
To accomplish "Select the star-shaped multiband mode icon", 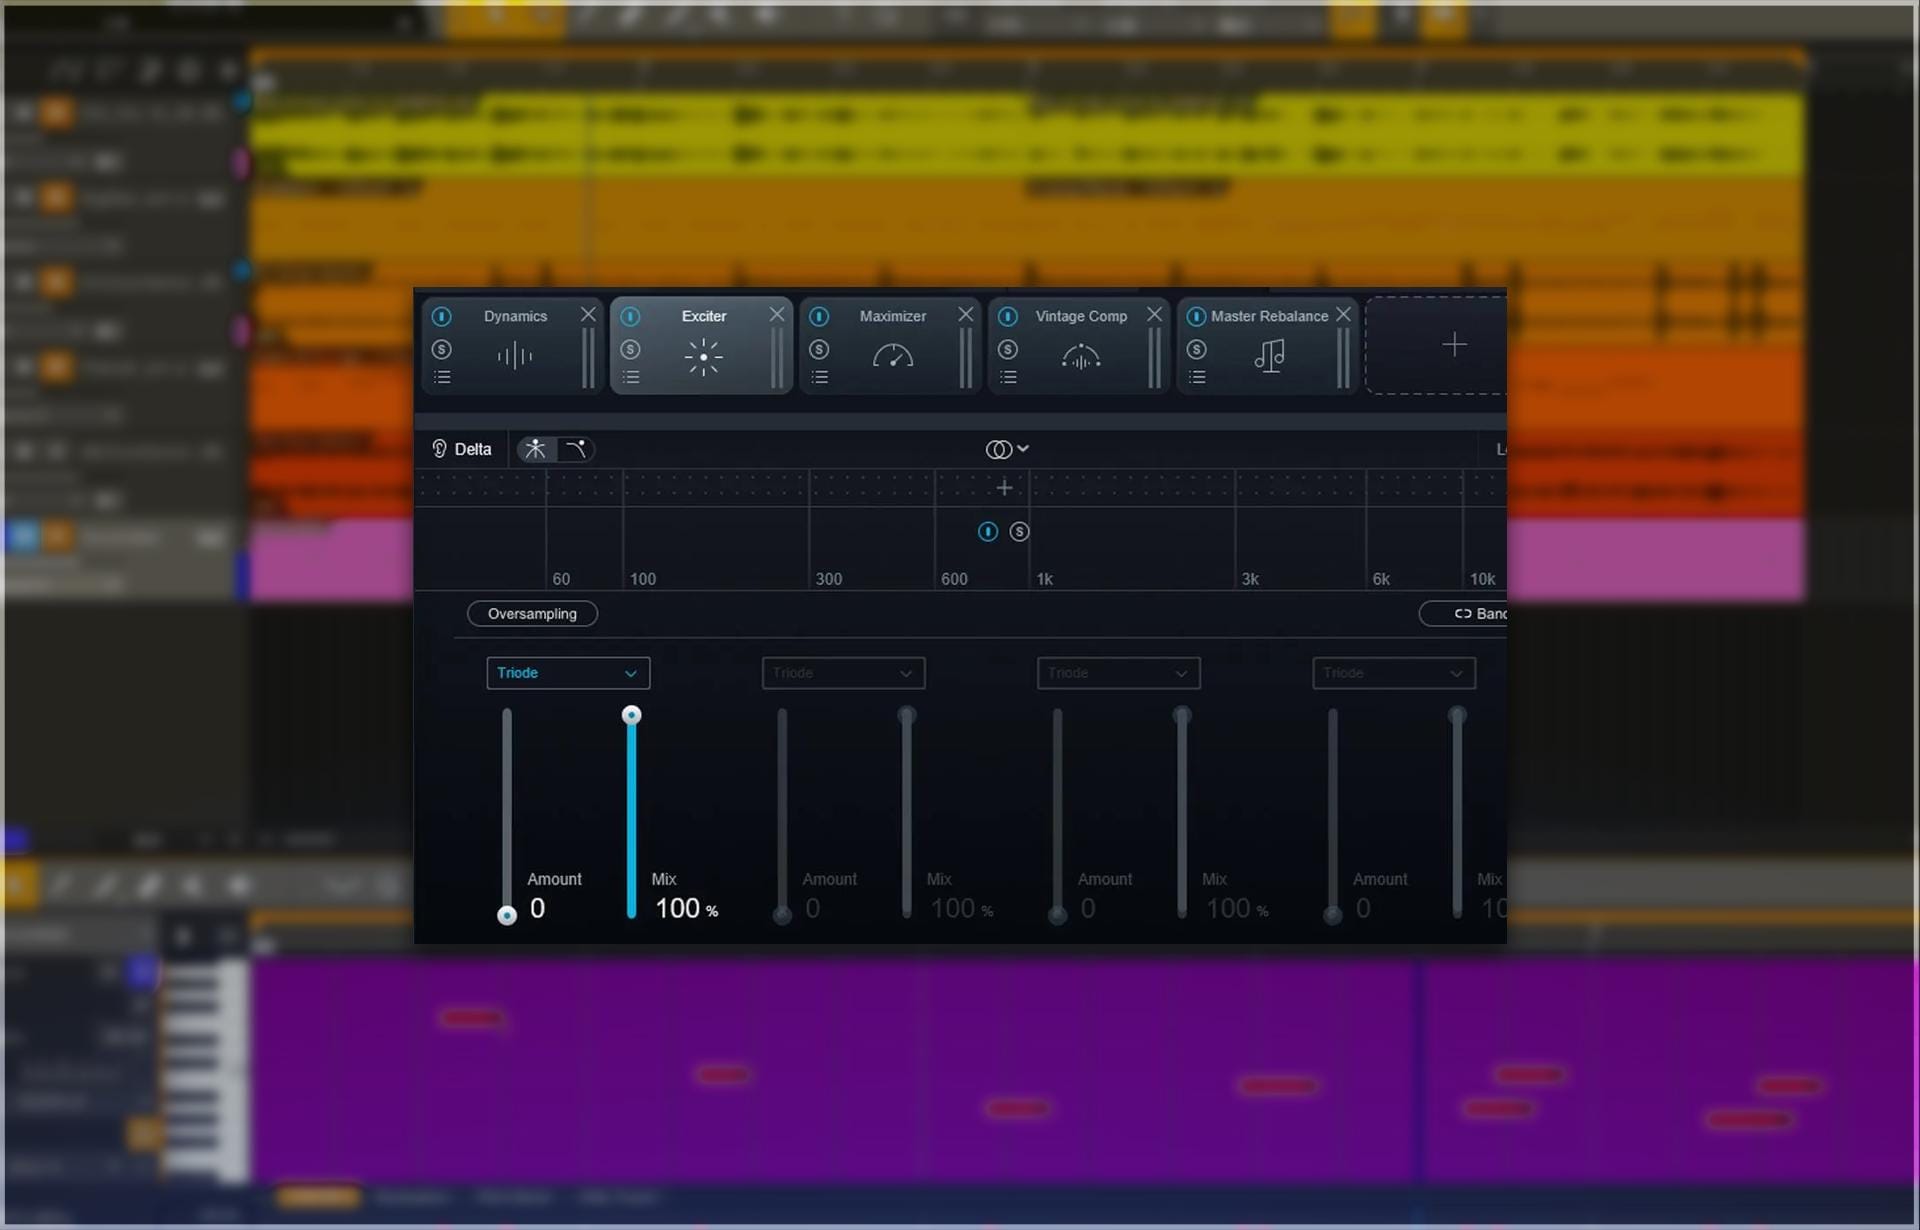I will [x=536, y=449].
